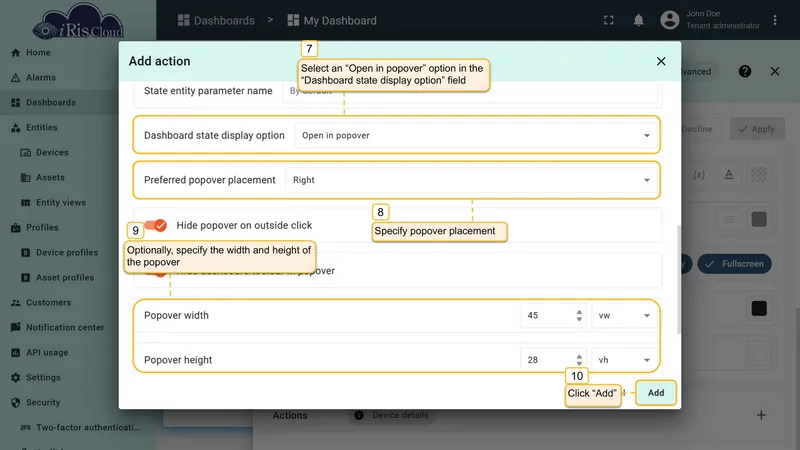
Task: Click the Apply button
Action: point(757,129)
